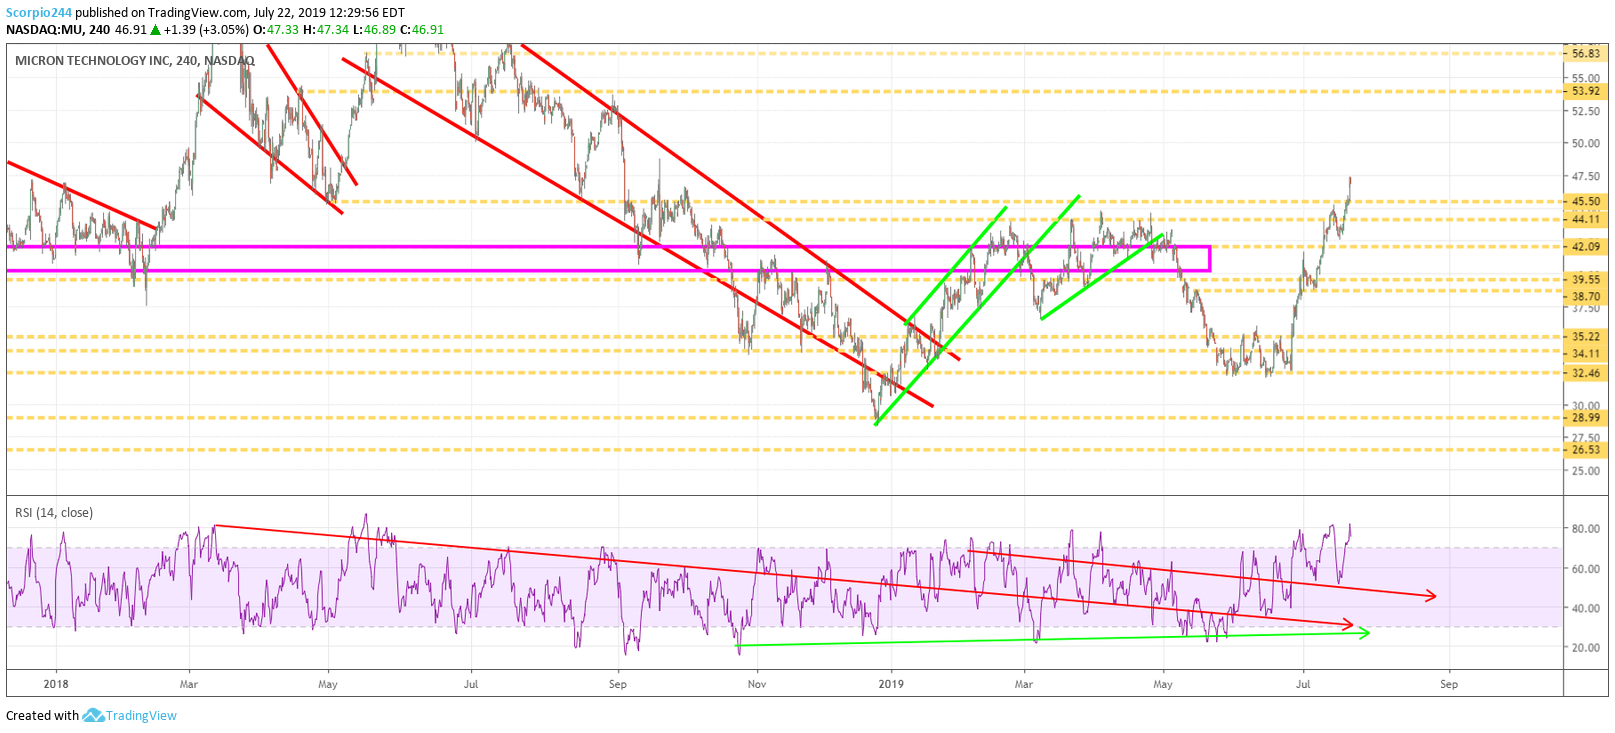The image size is (1615, 733).
Task: Click the 25.00 price axis label
Action: coord(1586,471)
